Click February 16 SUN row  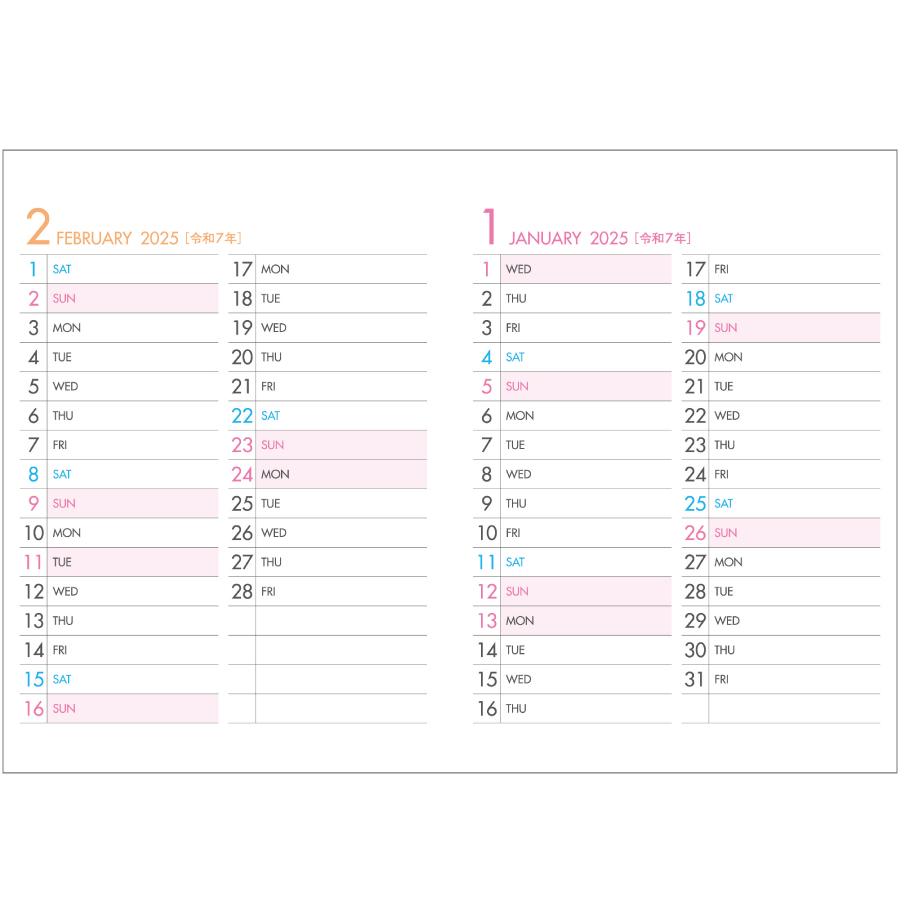[x=119, y=708]
